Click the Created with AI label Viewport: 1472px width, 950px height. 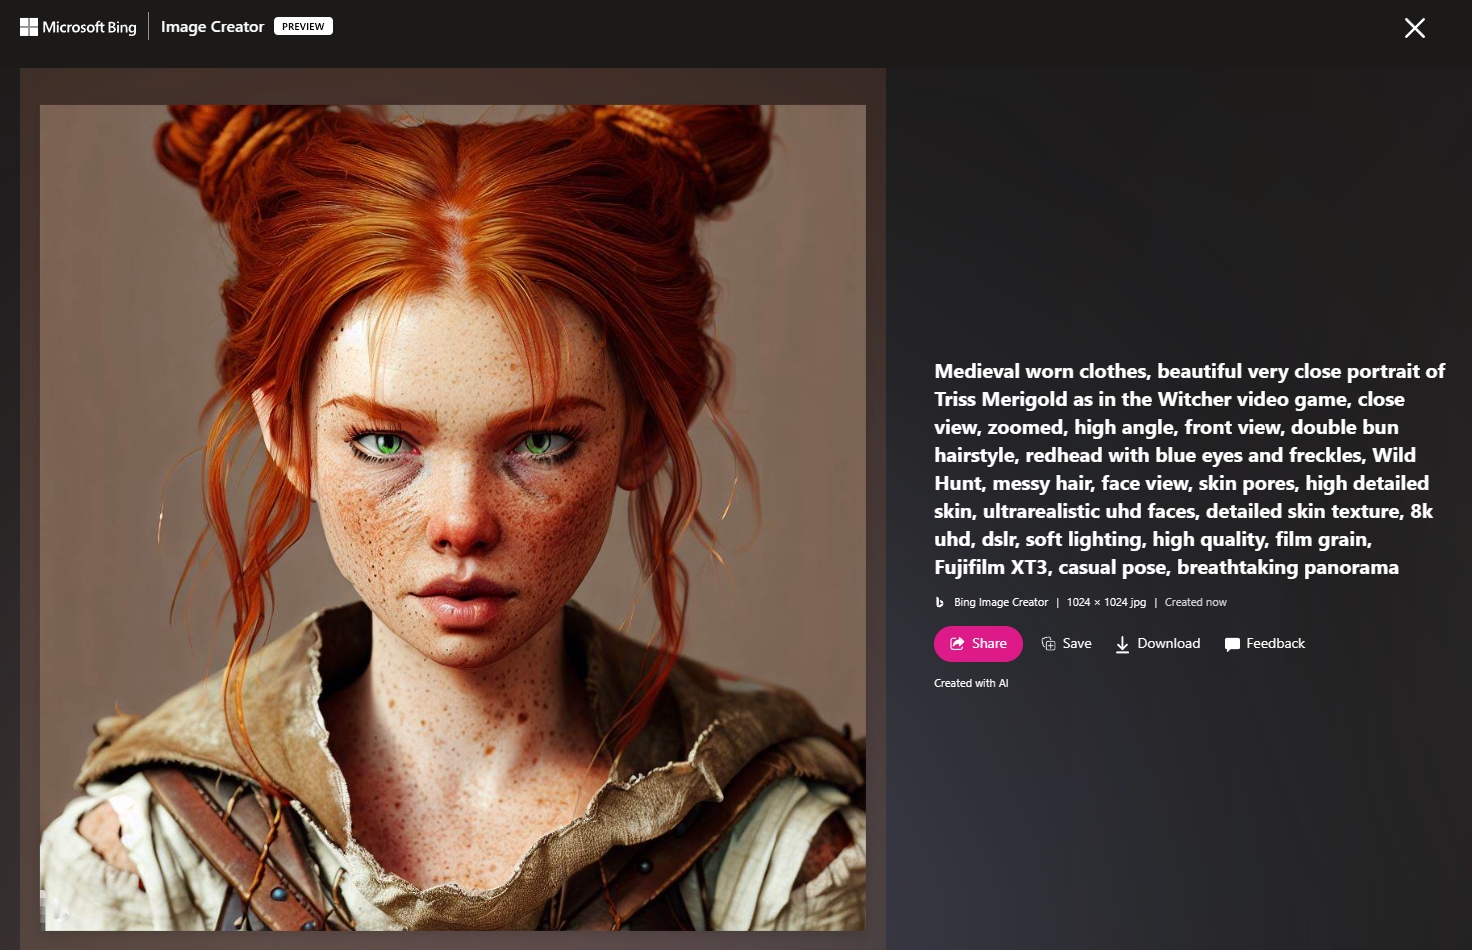click(x=971, y=683)
